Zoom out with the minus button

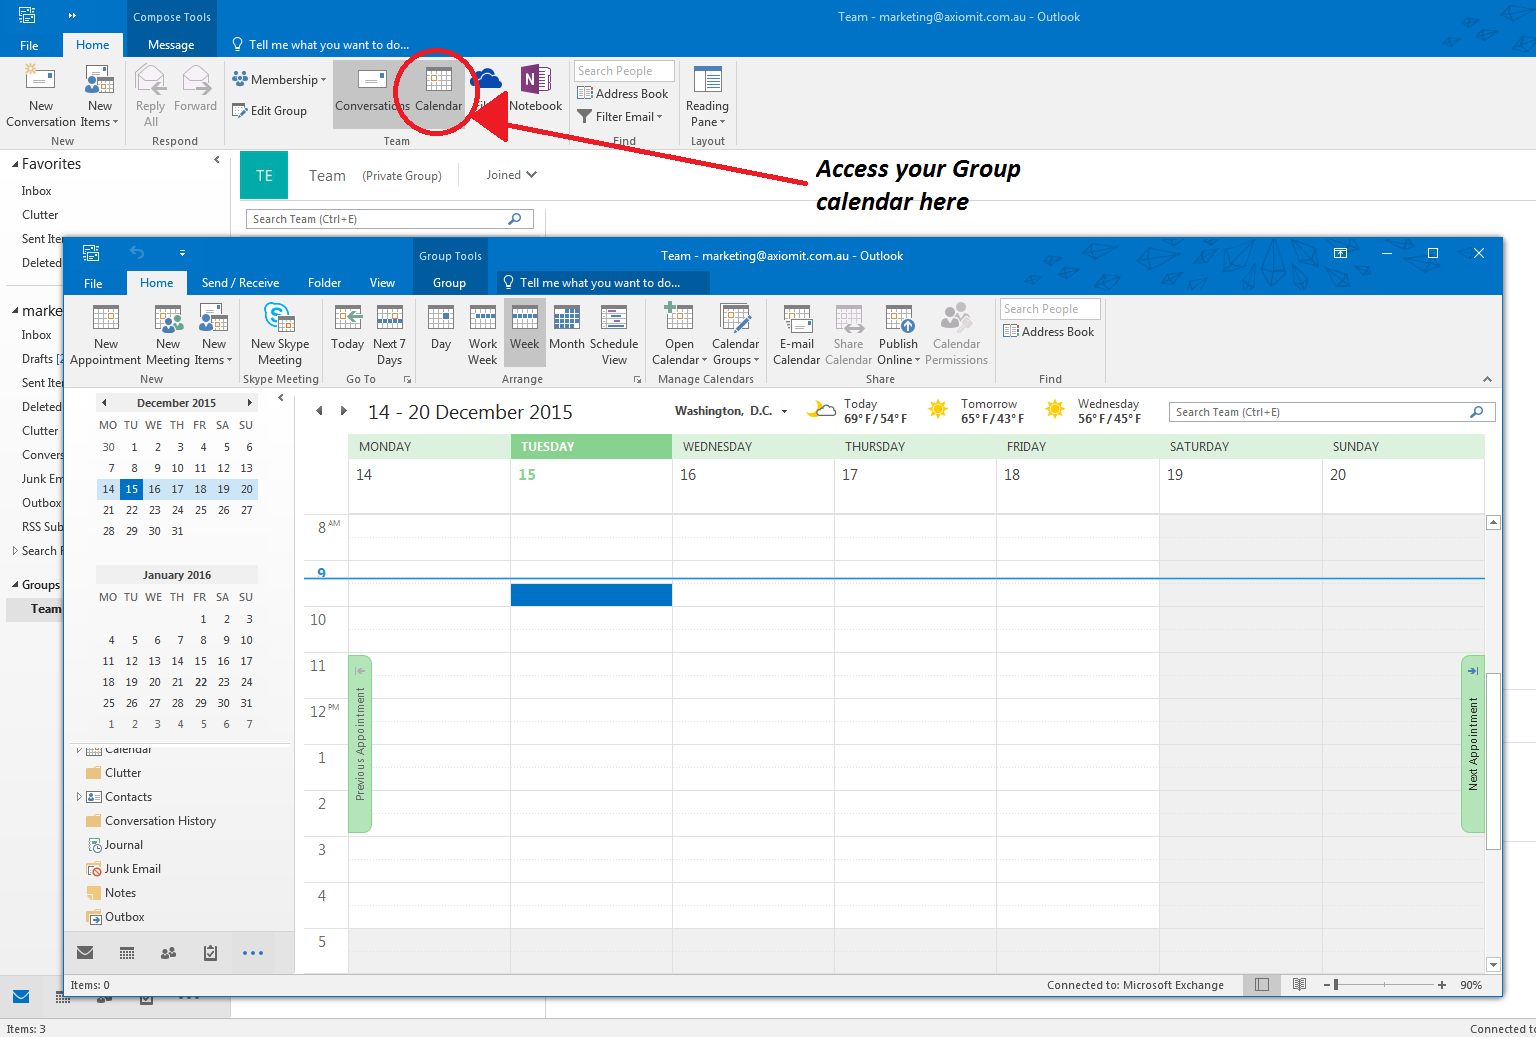pyautogui.click(x=1326, y=985)
